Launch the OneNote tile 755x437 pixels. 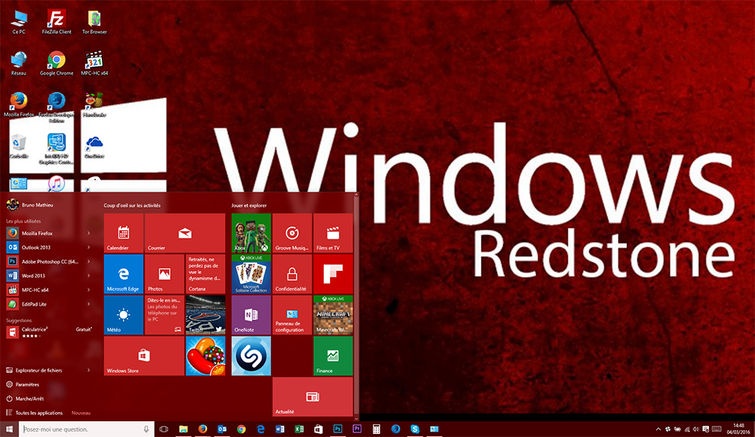pos(251,315)
